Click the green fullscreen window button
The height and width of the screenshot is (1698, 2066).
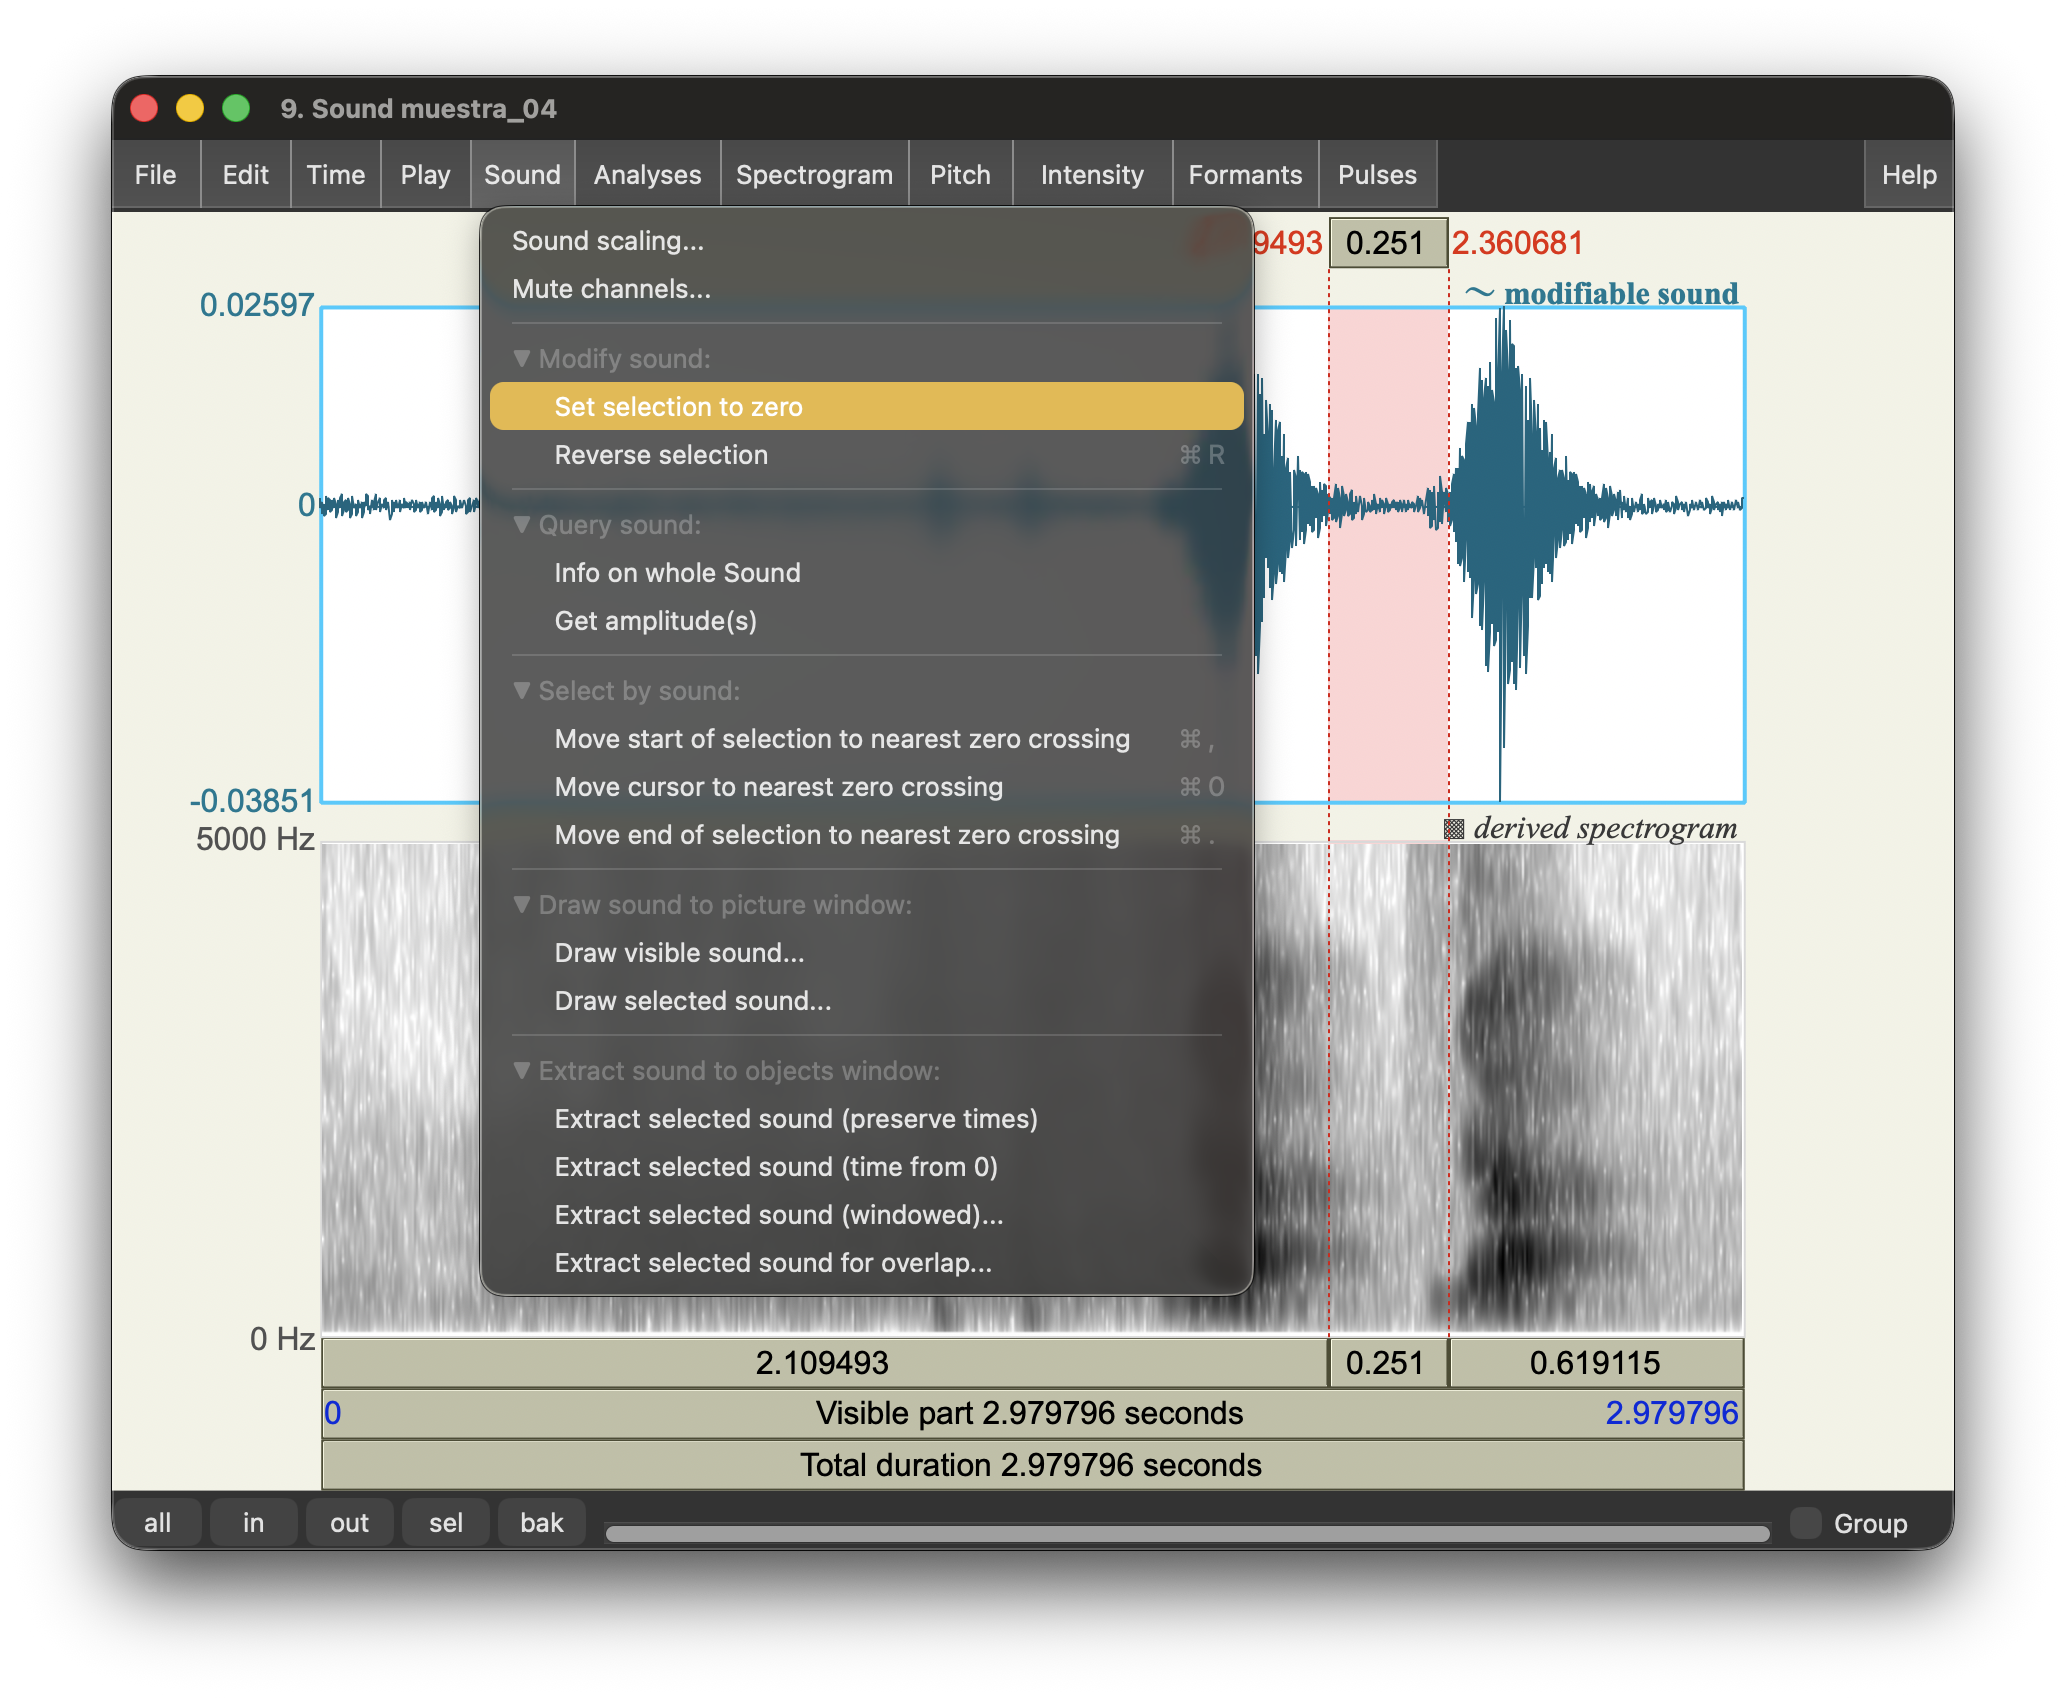tap(236, 108)
